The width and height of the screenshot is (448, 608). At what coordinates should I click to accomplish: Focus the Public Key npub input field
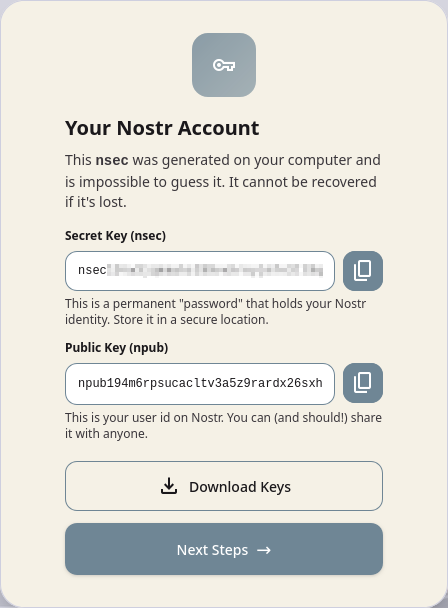pyautogui.click(x=200, y=383)
